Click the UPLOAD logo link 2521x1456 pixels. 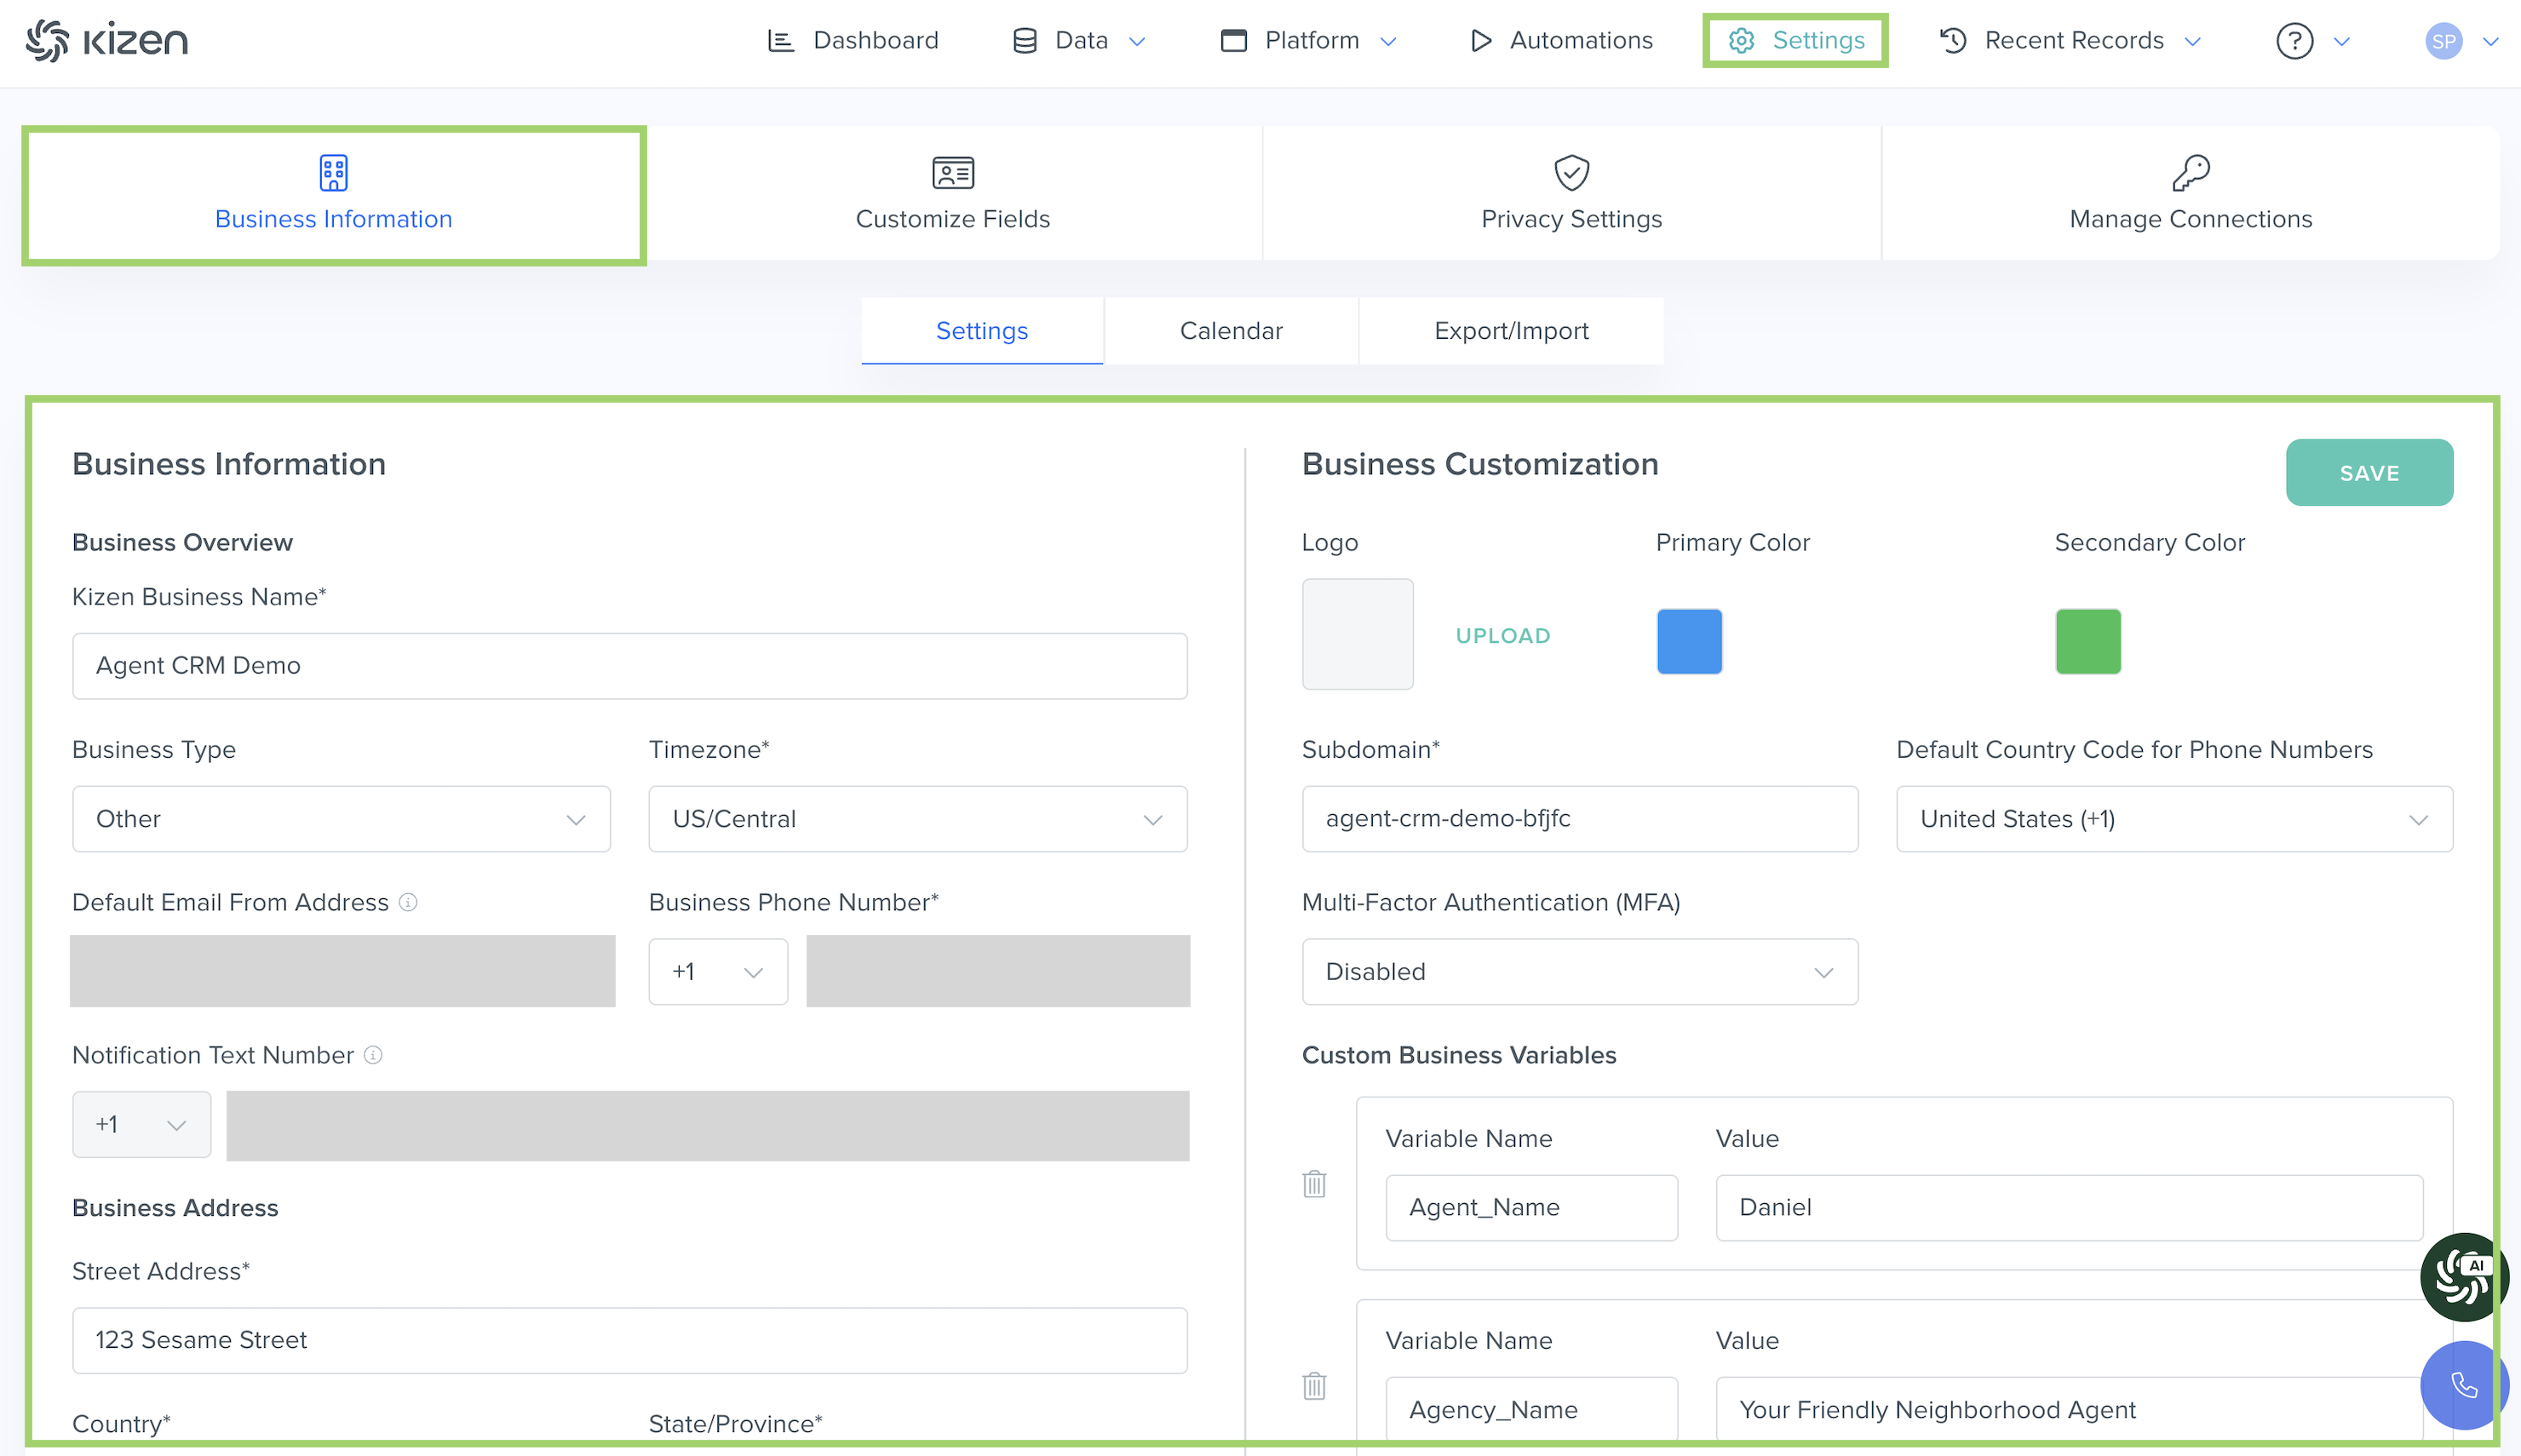[x=1502, y=636]
